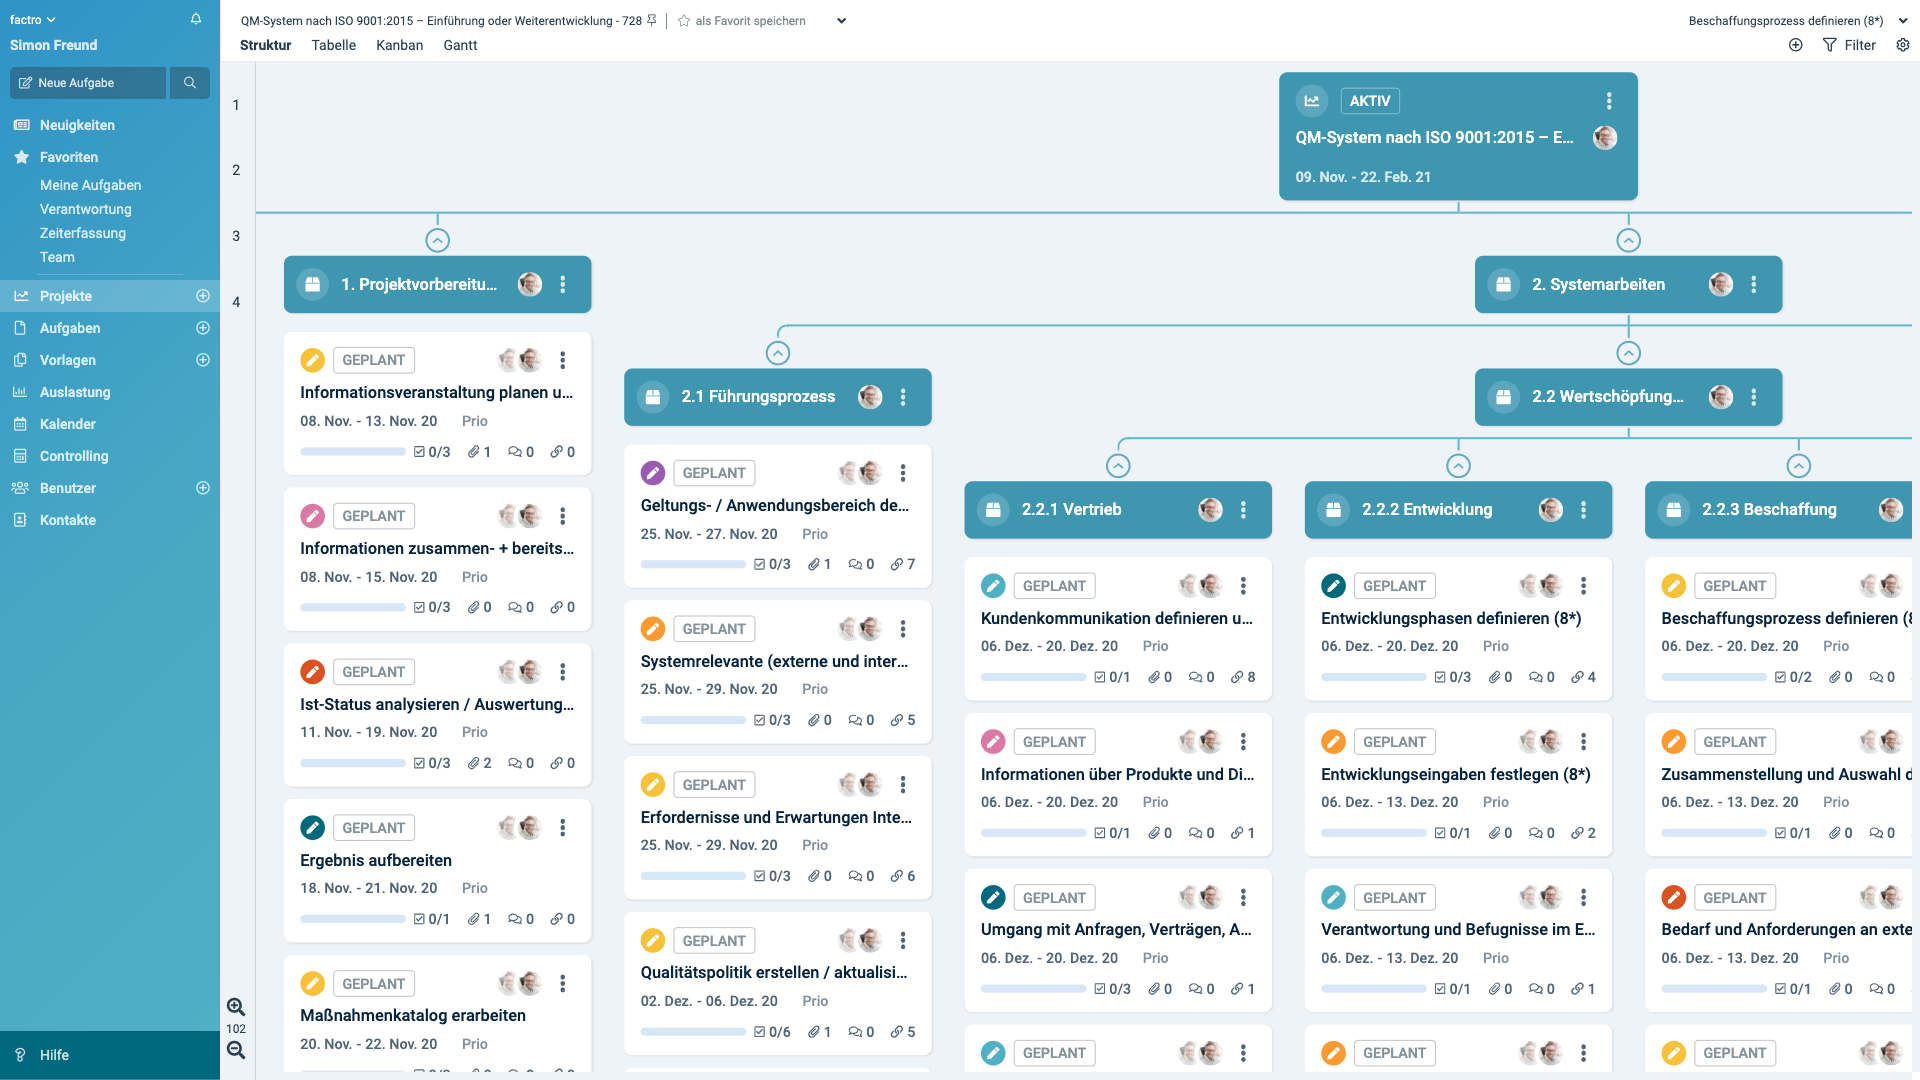The image size is (1920, 1080).
Task: Collapse the 2.2.1 Vertrieb branch
Action: [x=1118, y=466]
